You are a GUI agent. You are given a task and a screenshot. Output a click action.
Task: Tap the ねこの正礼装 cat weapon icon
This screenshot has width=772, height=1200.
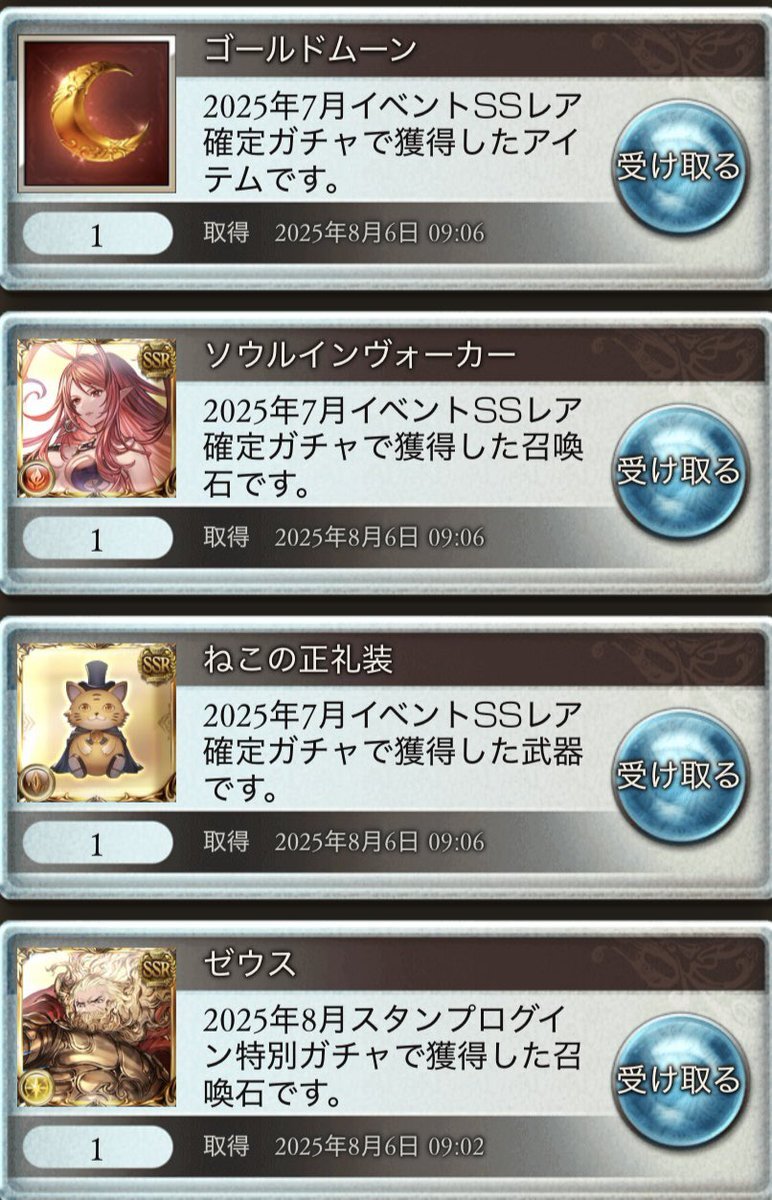pyautogui.click(x=97, y=723)
